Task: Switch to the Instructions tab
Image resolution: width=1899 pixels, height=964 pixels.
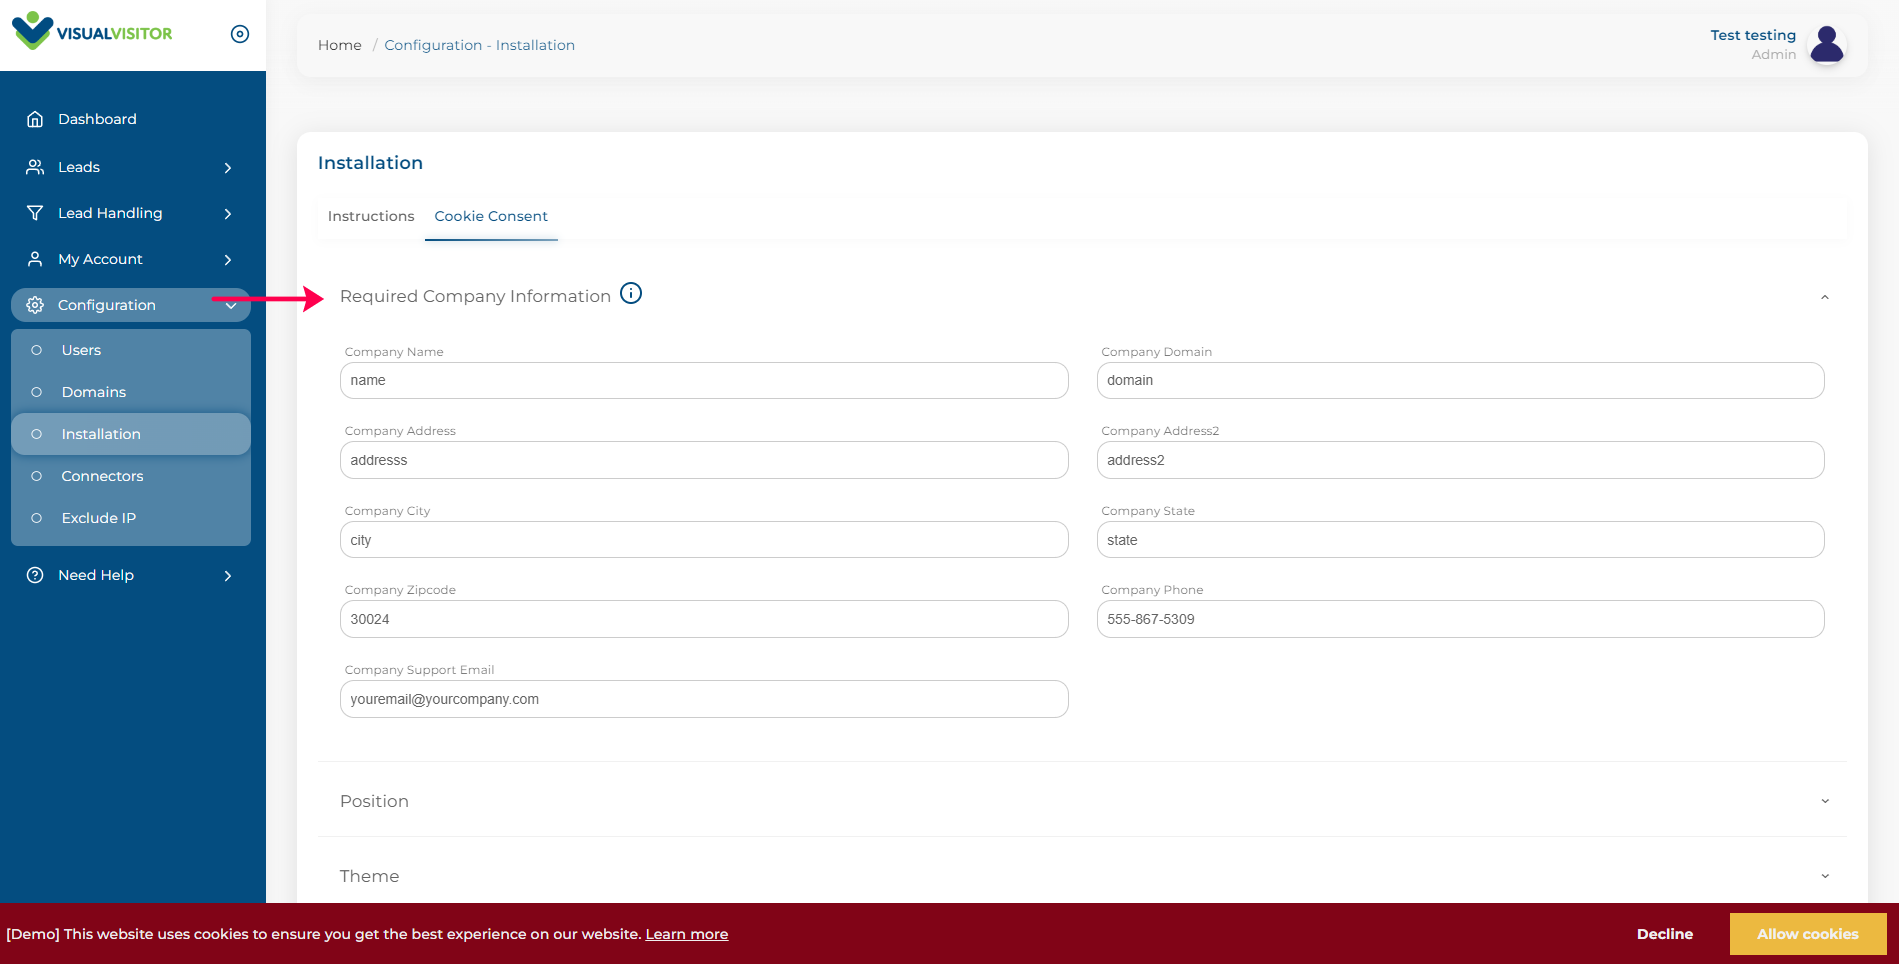Action: [x=371, y=216]
